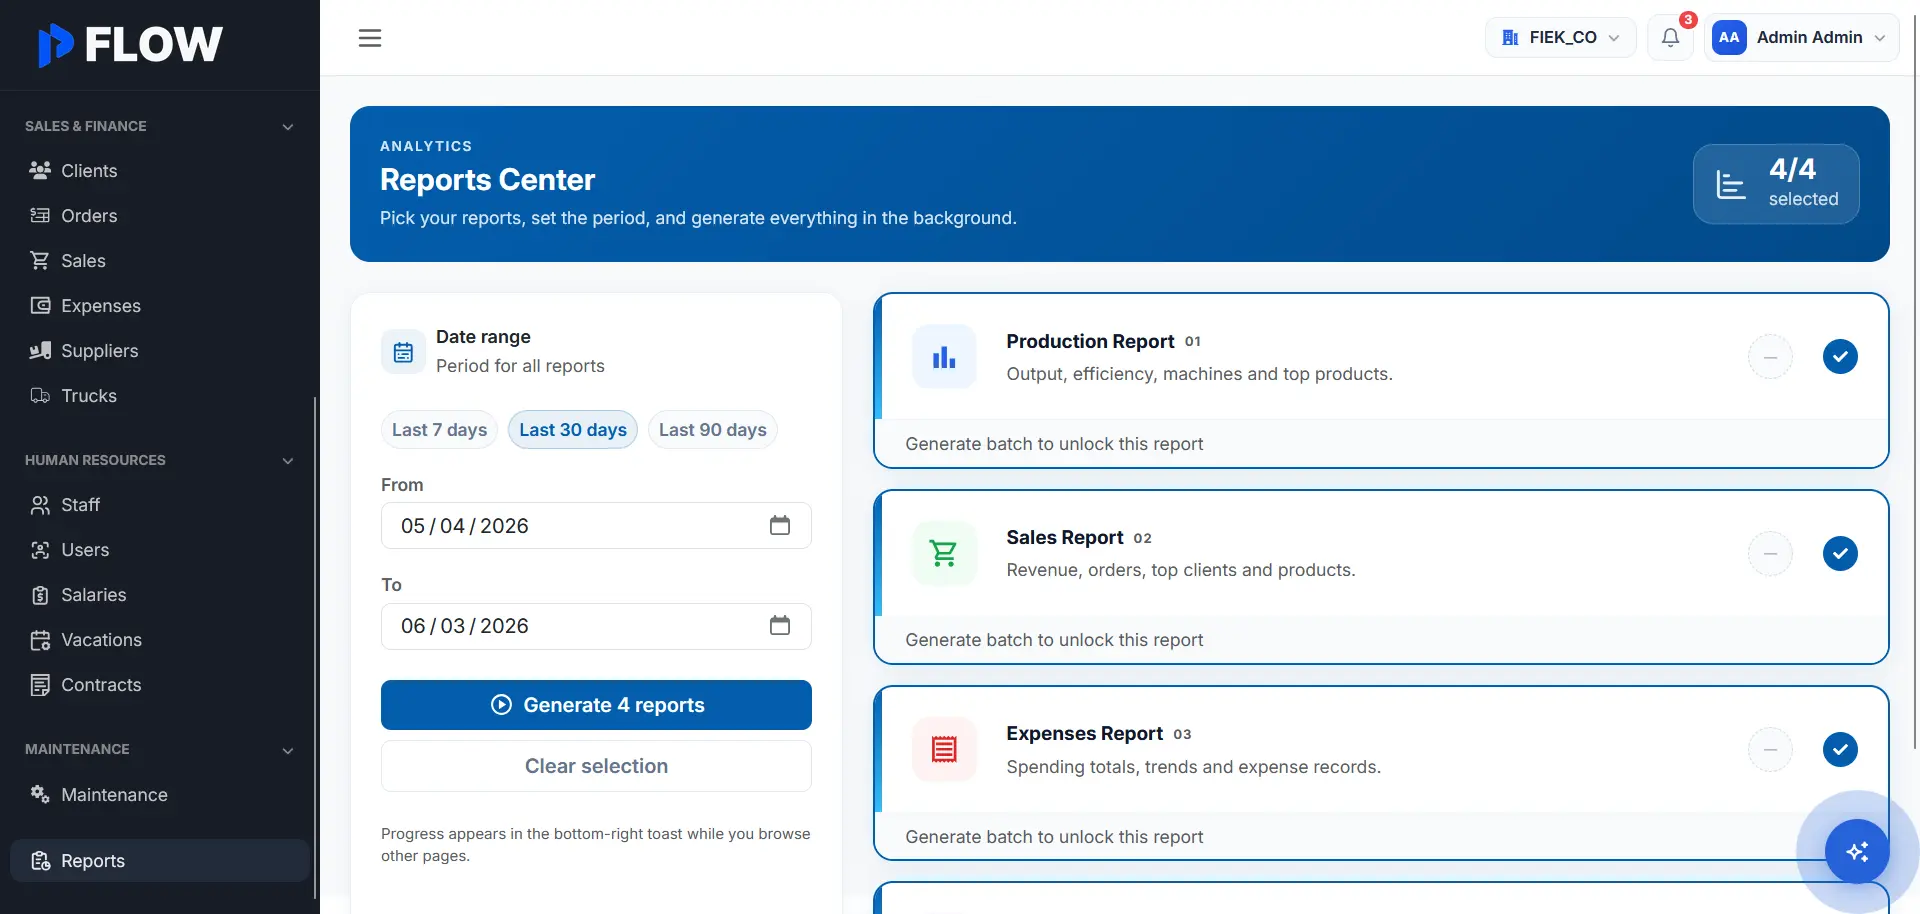
Task: Click the Sales Report dash status circle
Action: [1770, 553]
